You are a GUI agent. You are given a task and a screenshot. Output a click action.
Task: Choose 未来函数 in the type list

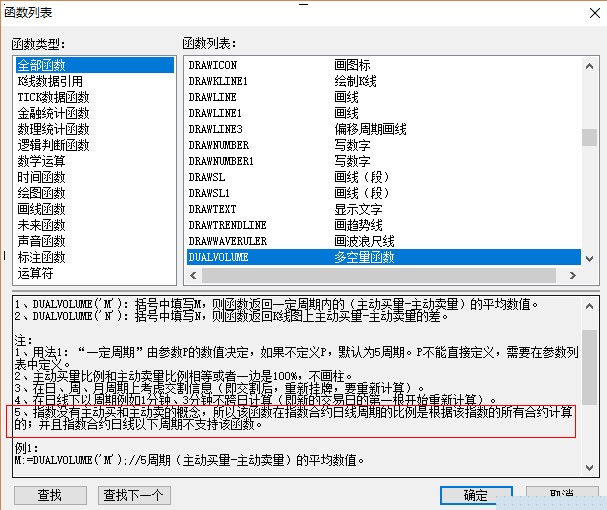click(41, 225)
